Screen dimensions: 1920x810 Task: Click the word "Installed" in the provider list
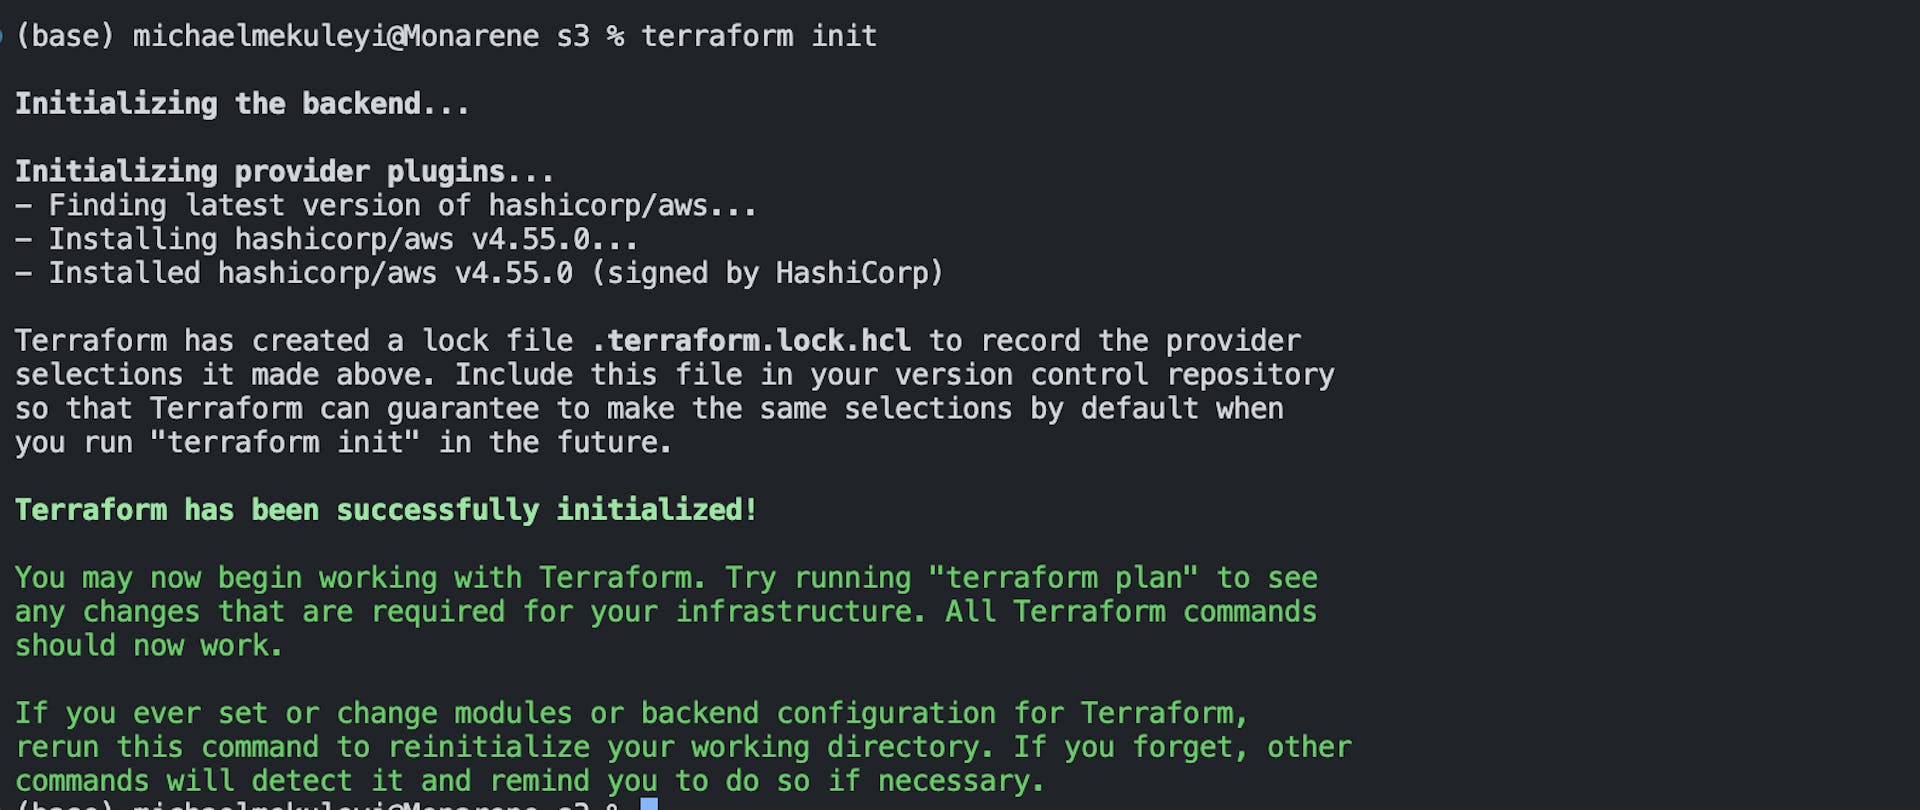point(124,274)
